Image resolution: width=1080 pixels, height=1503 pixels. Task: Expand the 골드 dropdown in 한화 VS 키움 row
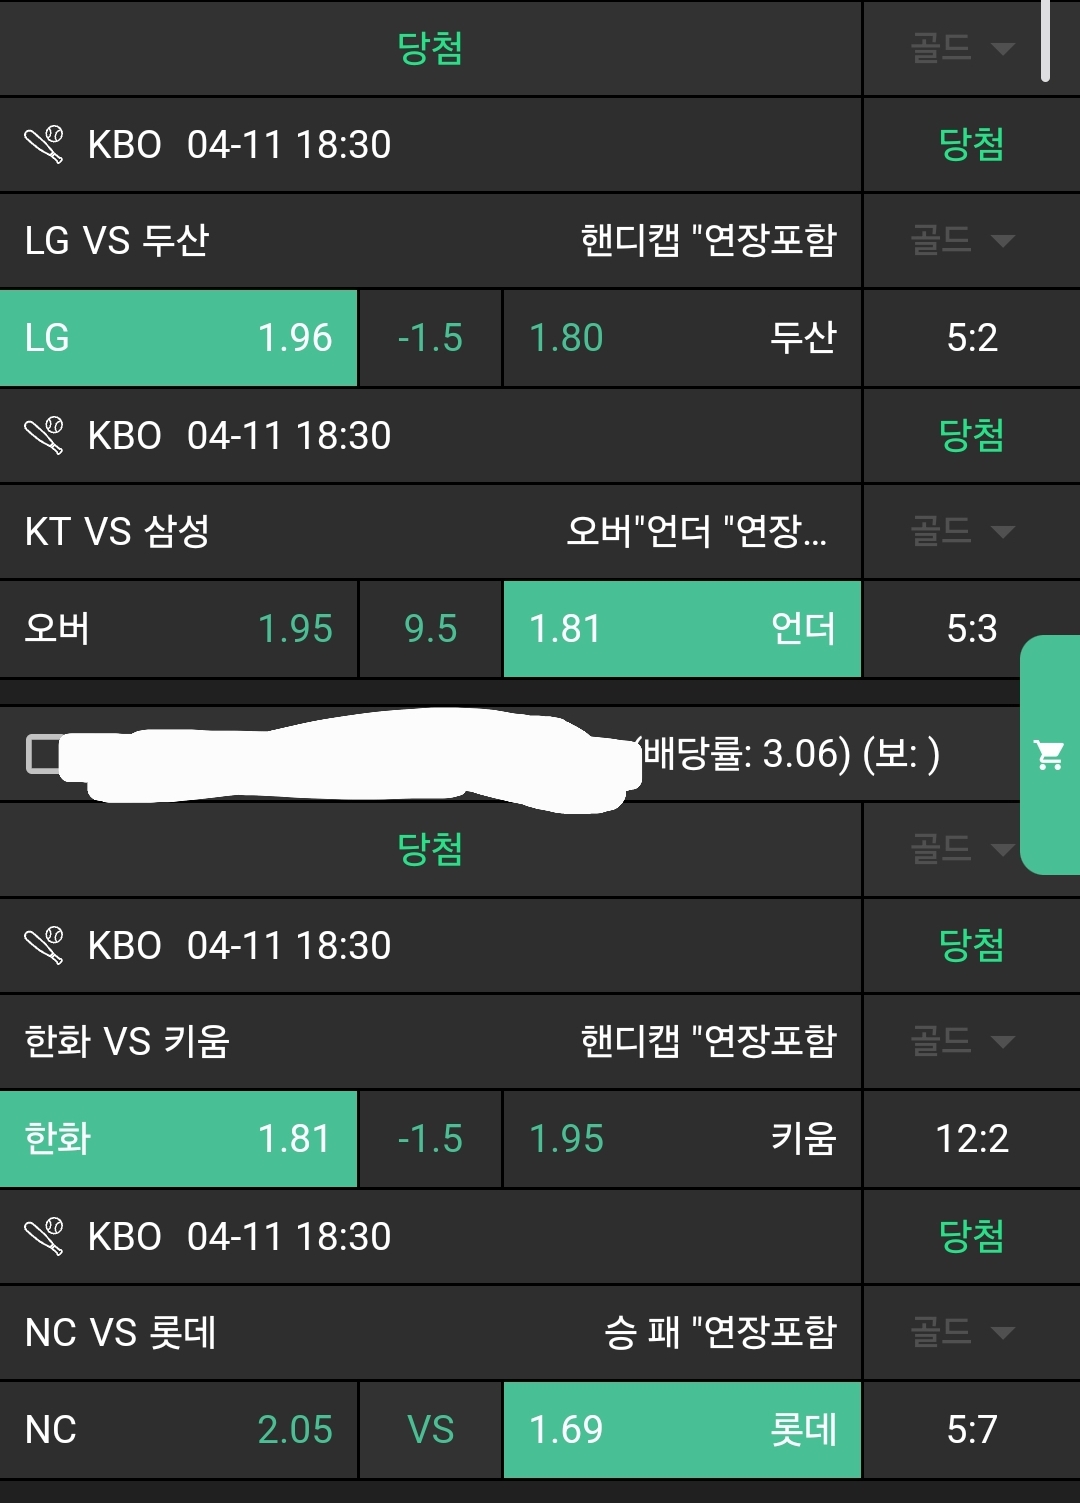pos(962,1041)
